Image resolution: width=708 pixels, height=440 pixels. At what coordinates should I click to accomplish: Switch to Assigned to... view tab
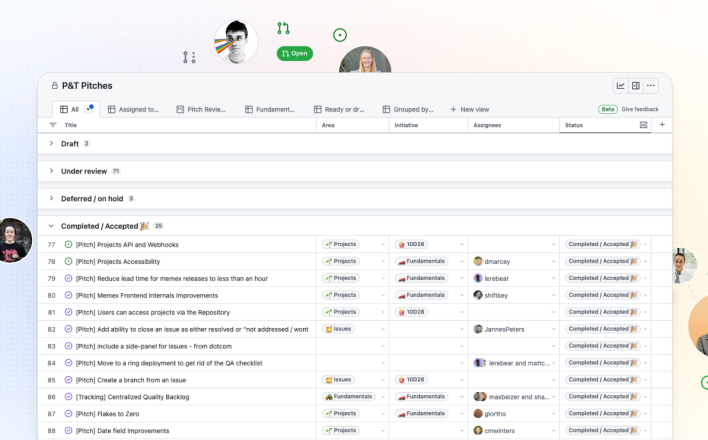click(133, 109)
